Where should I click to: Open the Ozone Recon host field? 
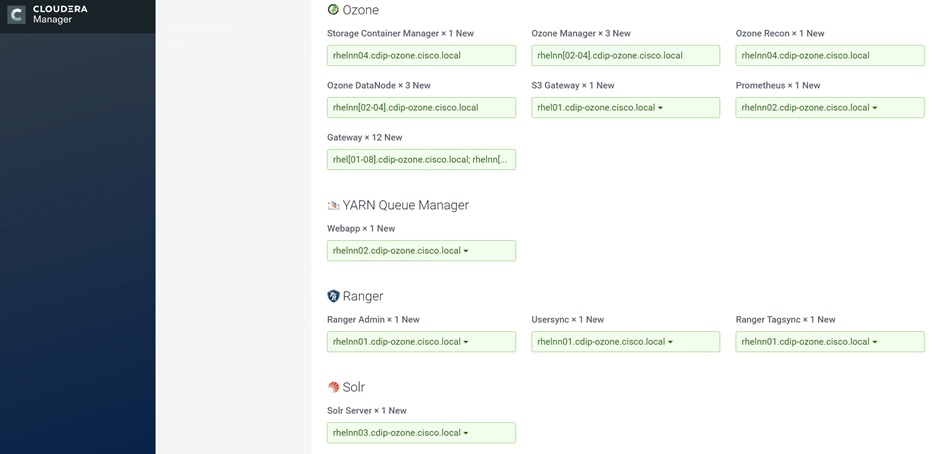(x=829, y=55)
